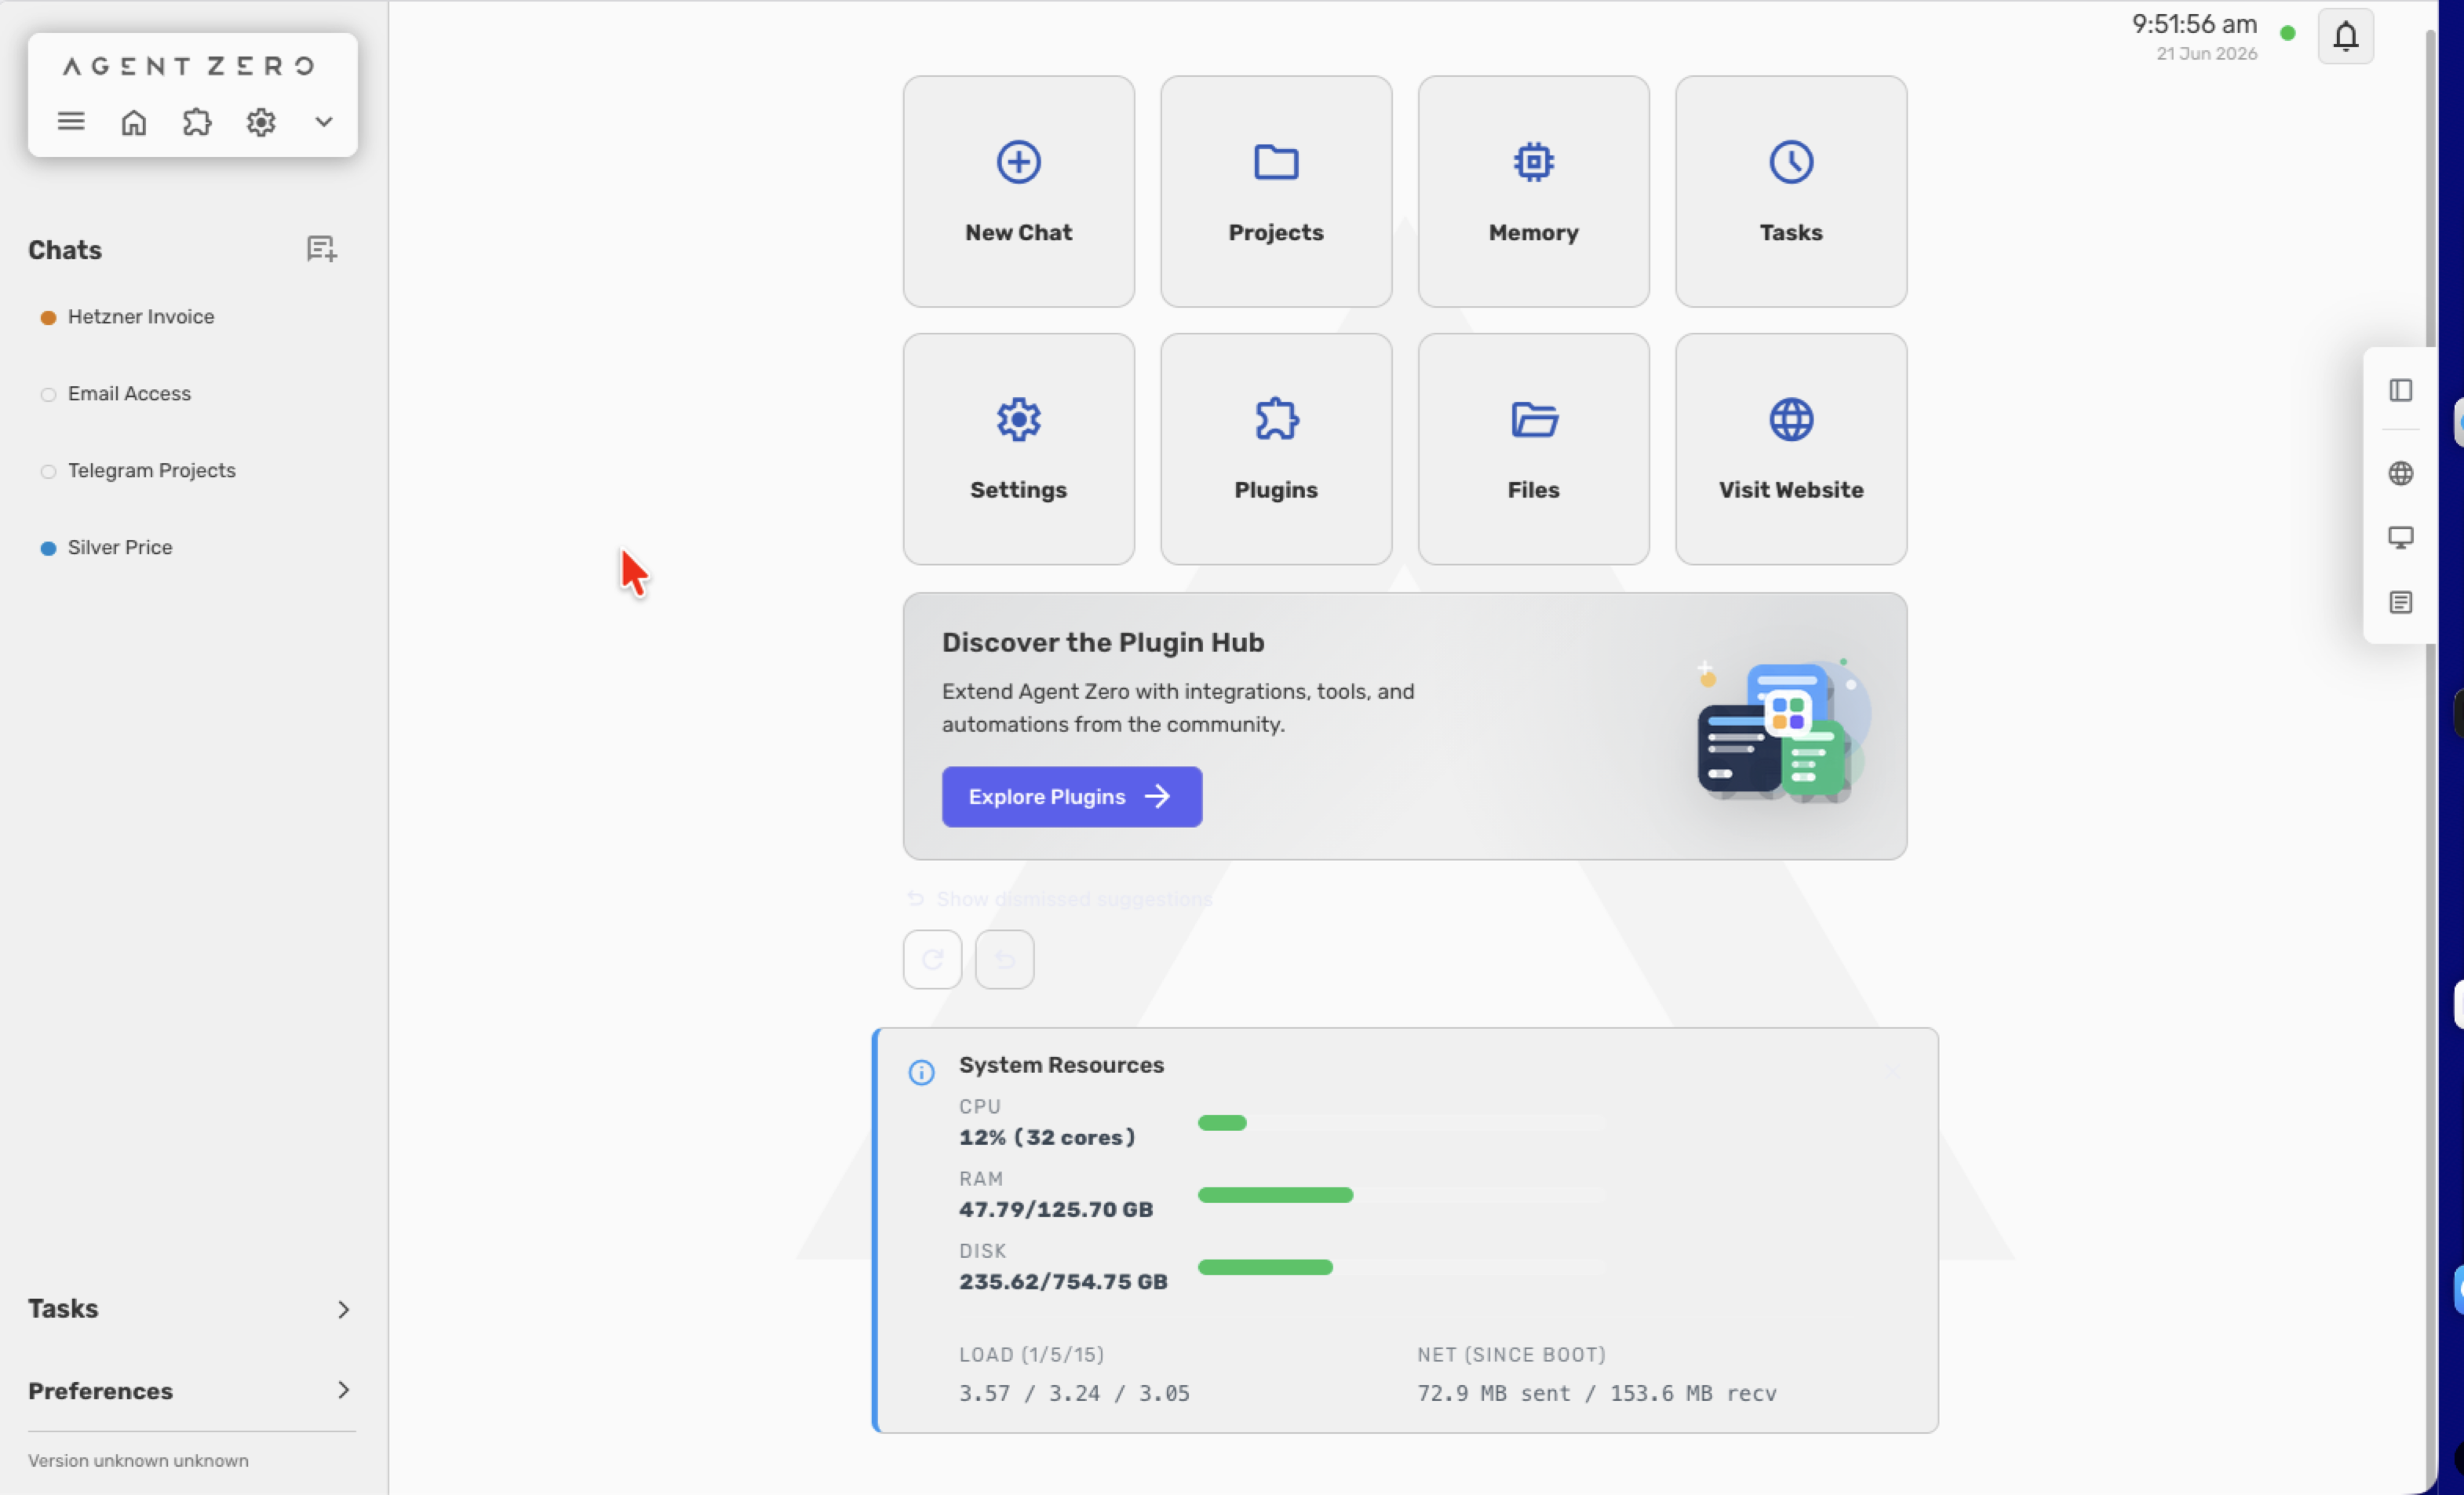Open notifications bell icon
The image size is (2464, 1495).
[2345, 36]
